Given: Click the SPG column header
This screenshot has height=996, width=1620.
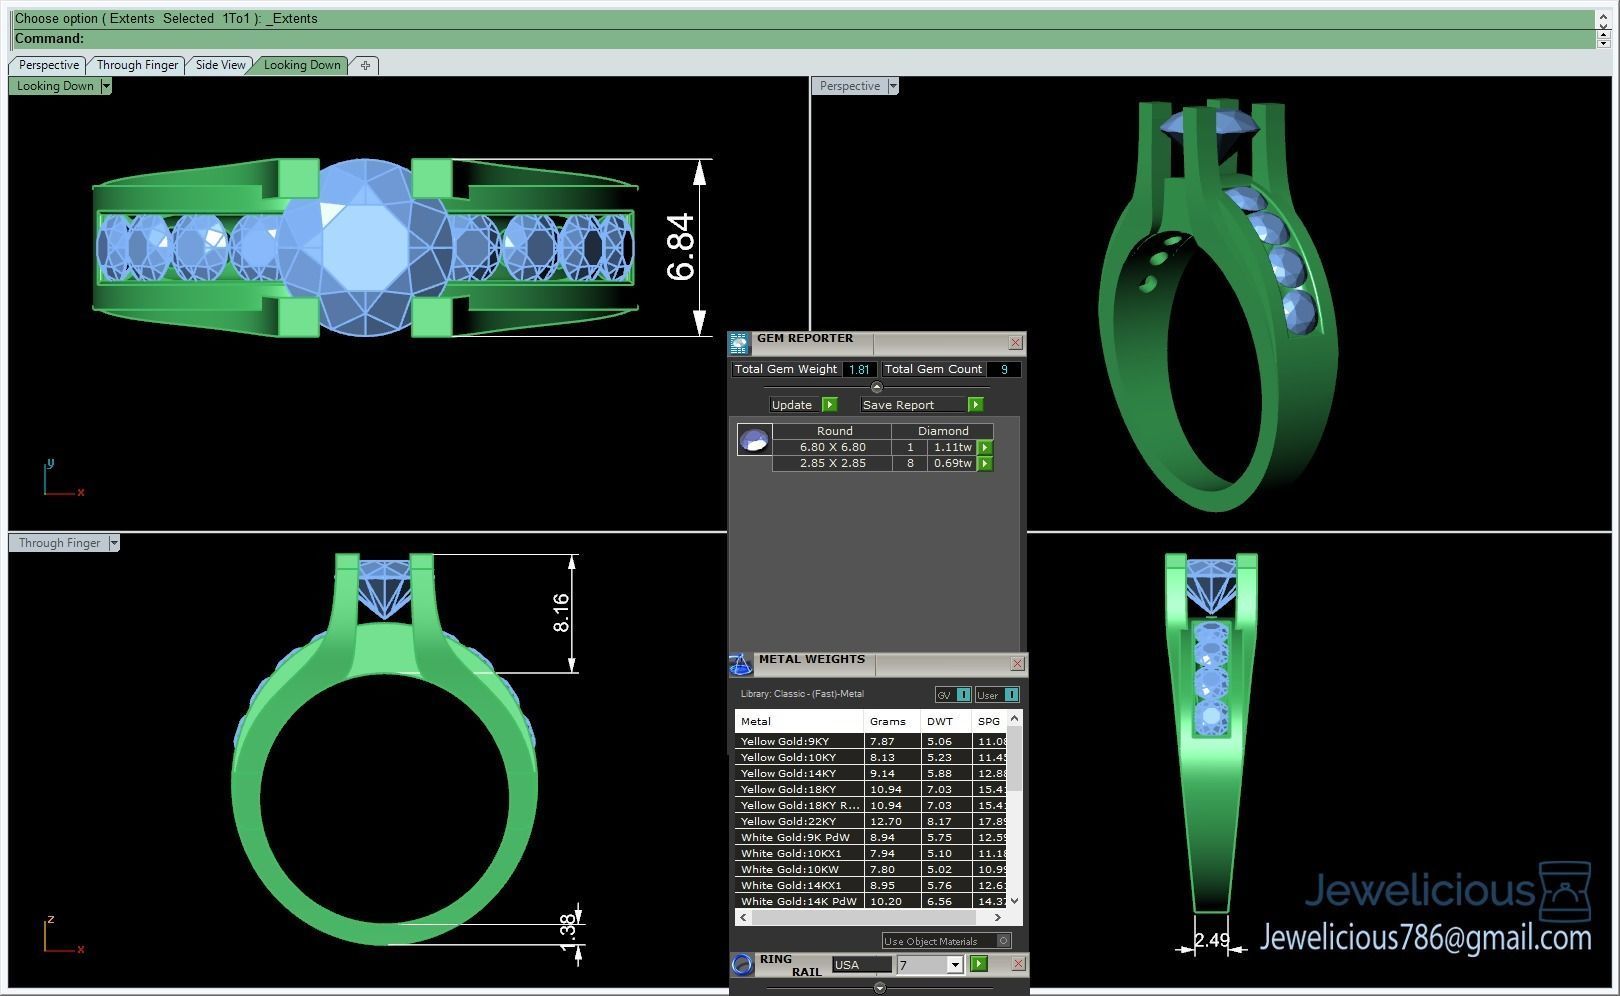Looking at the screenshot, I should coord(990,721).
